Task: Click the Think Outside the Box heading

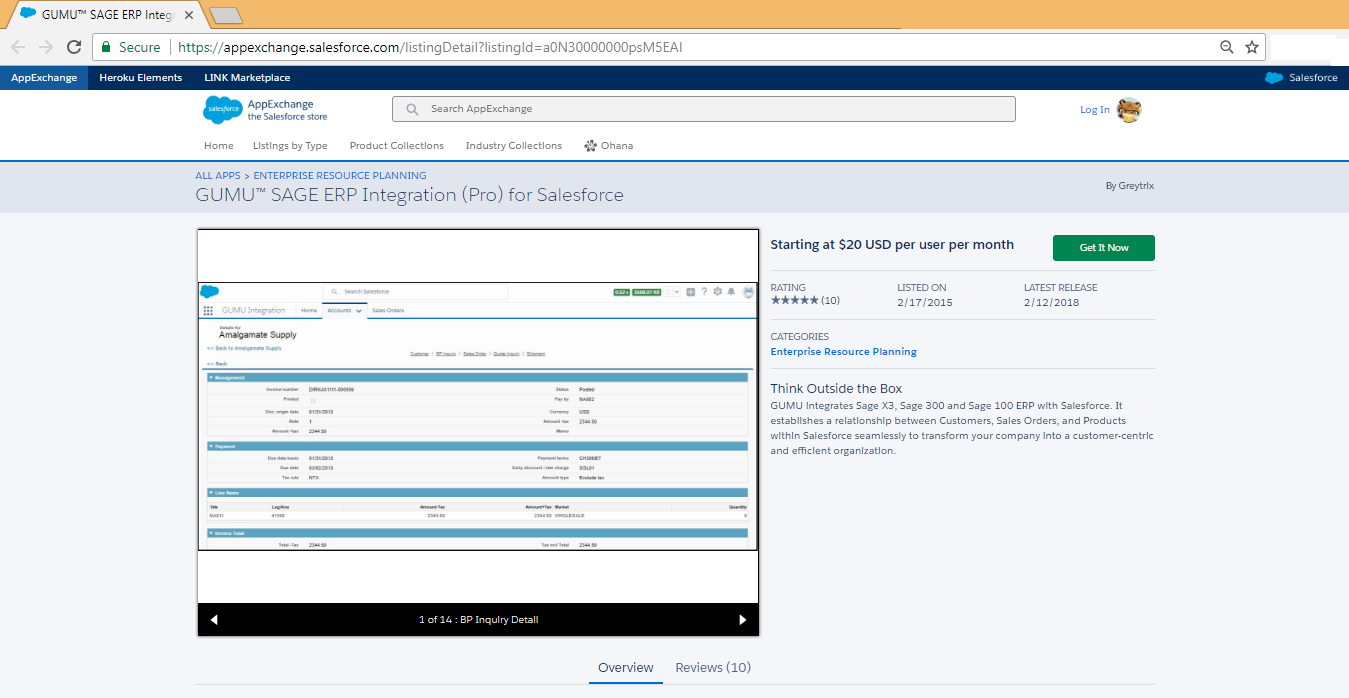Action: [x=836, y=389]
